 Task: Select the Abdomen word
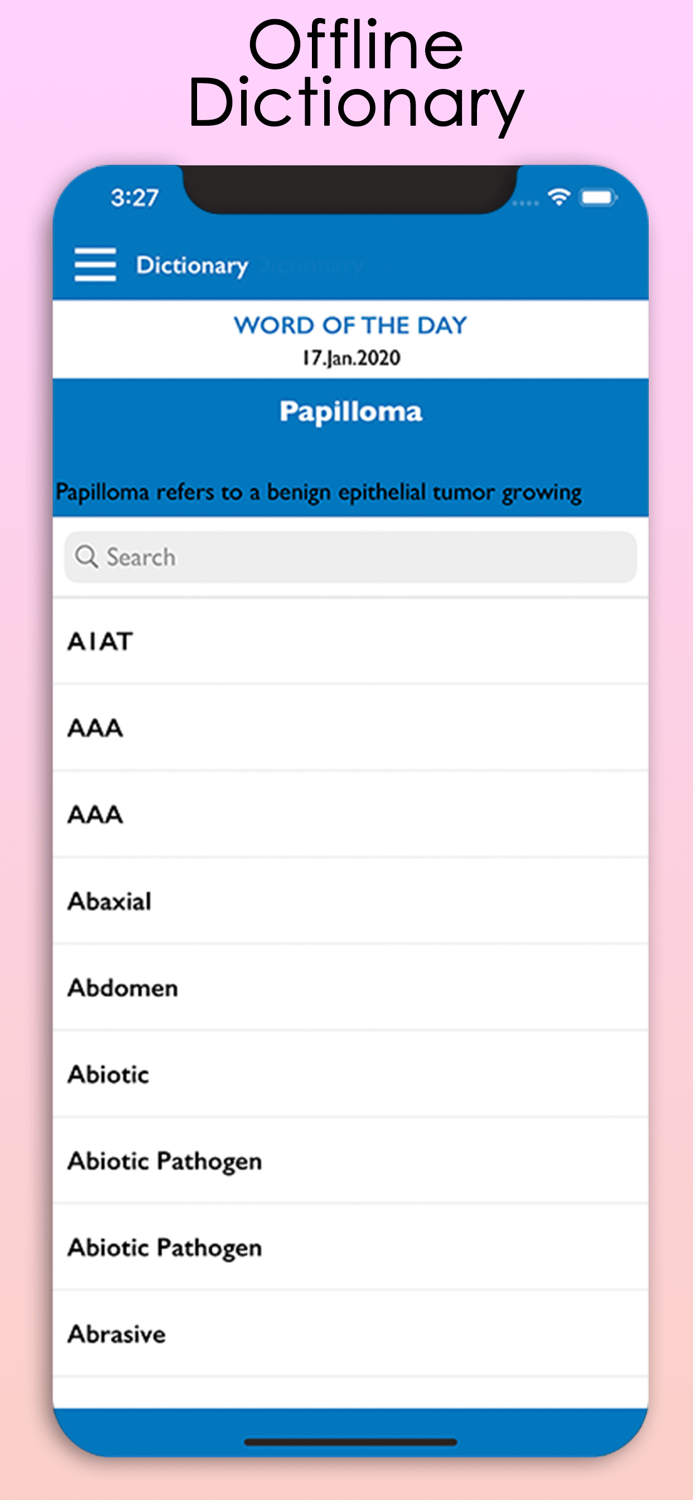(121, 987)
